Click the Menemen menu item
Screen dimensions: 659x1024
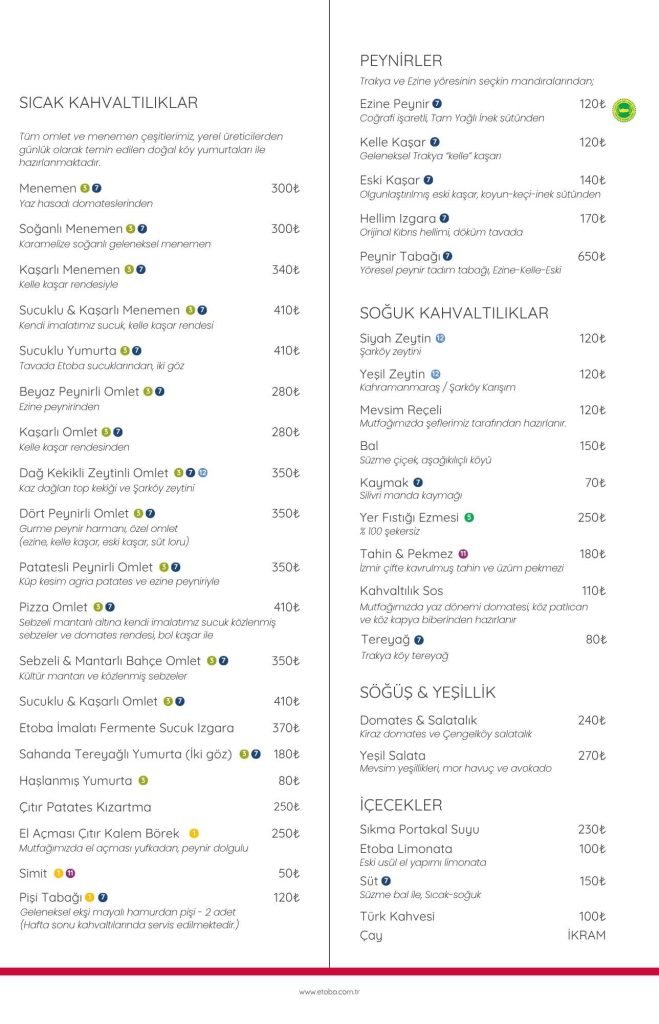pyautogui.click(x=48, y=188)
